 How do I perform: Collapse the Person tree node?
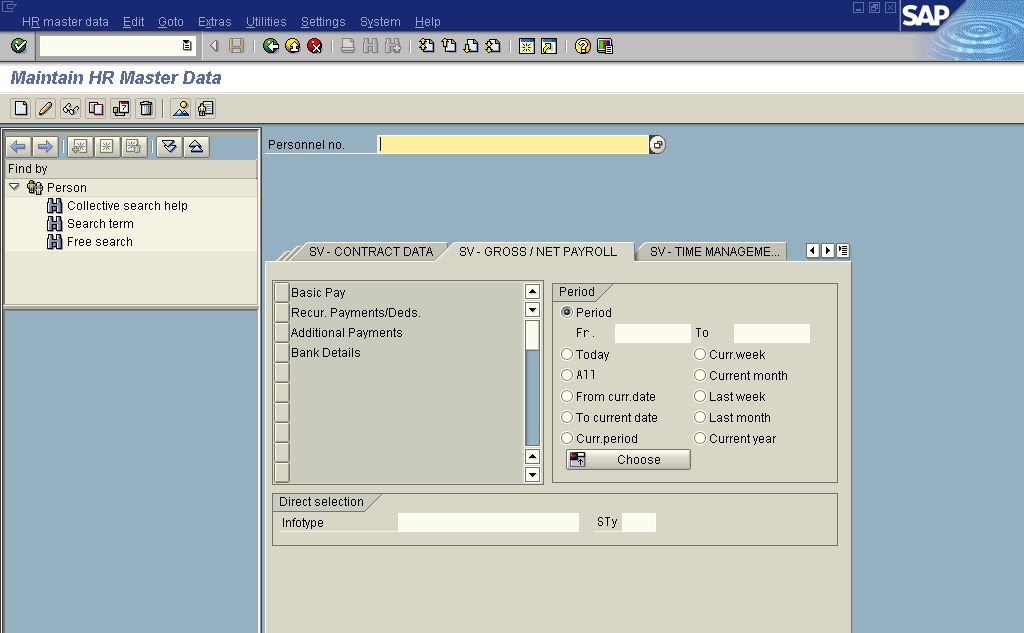click(x=14, y=187)
